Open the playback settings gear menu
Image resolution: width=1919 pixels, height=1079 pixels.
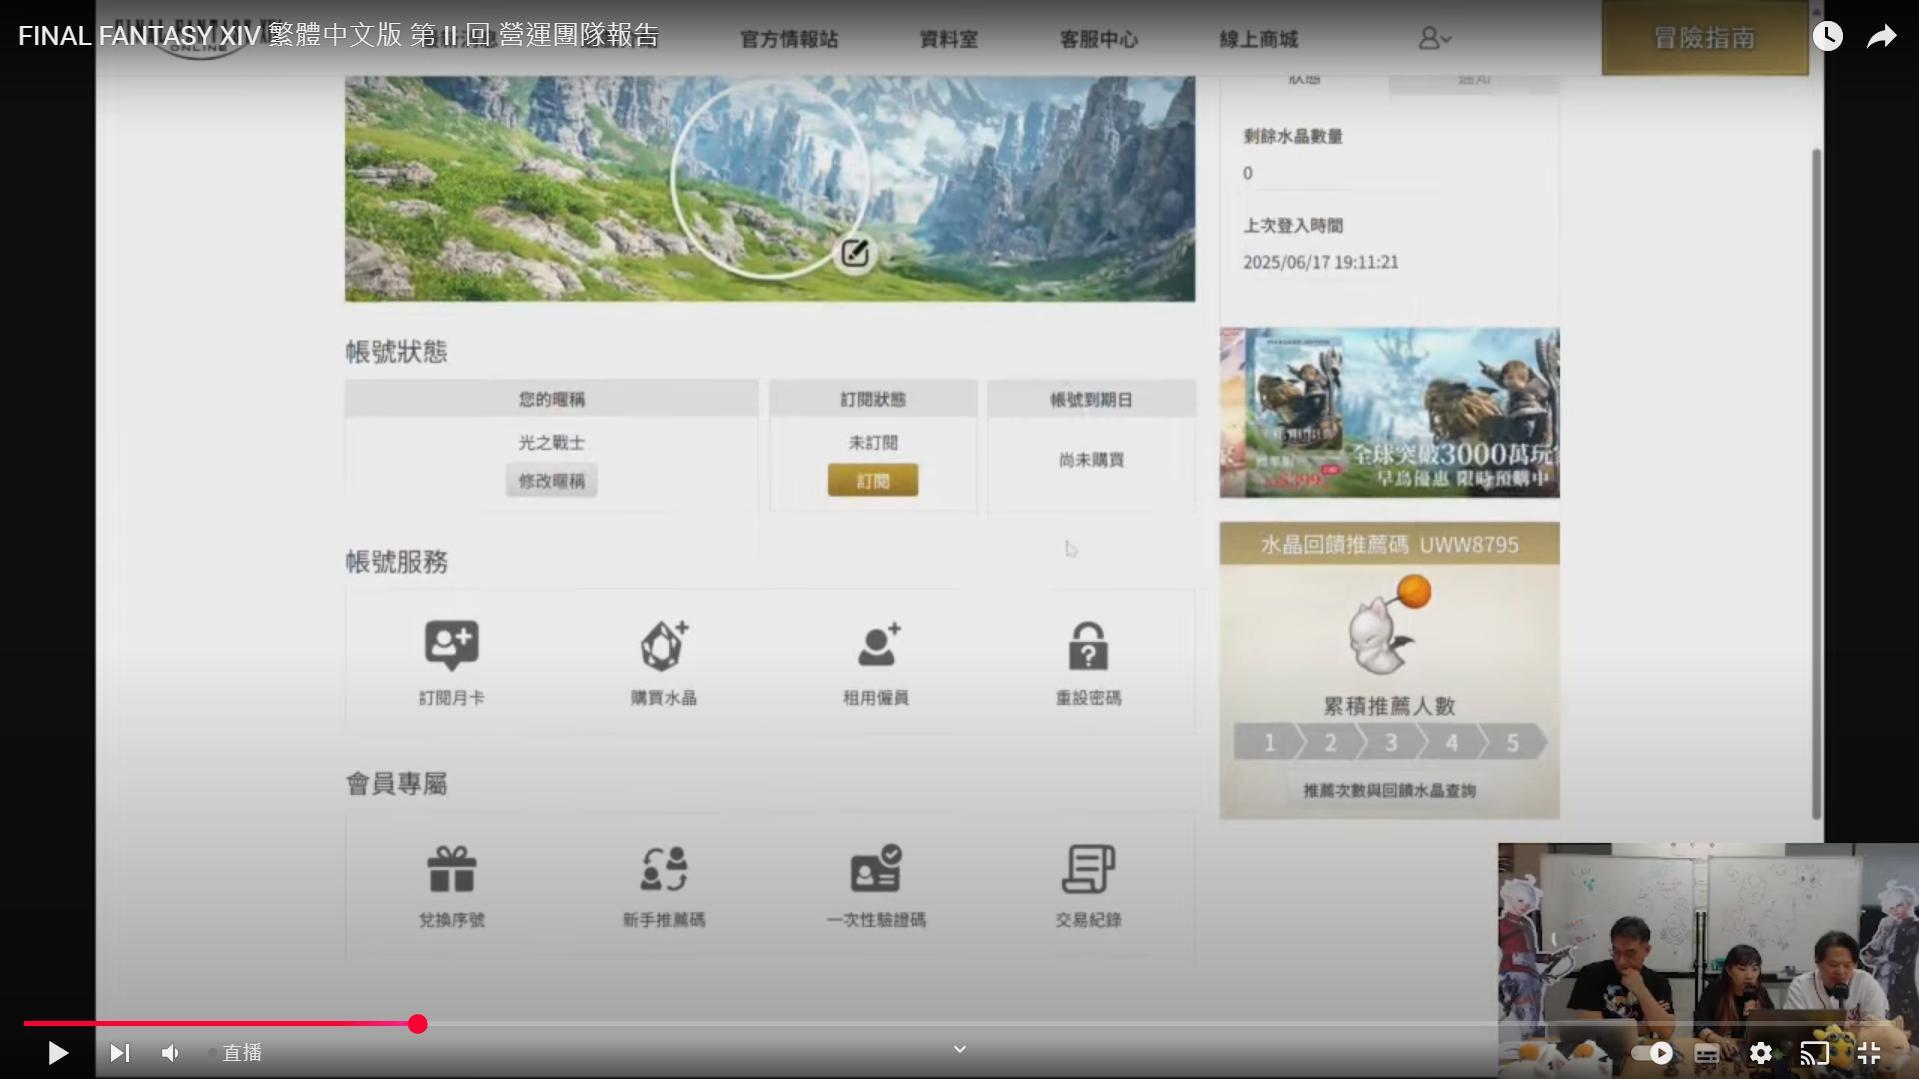click(1761, 1053)
